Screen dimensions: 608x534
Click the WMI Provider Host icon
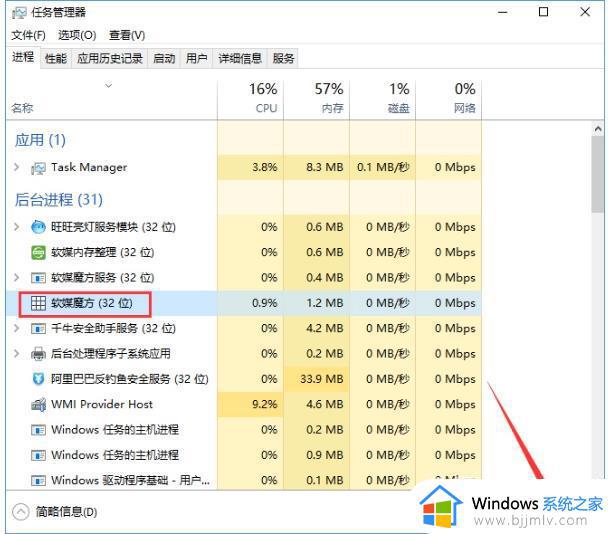click(x=38, y=405)
